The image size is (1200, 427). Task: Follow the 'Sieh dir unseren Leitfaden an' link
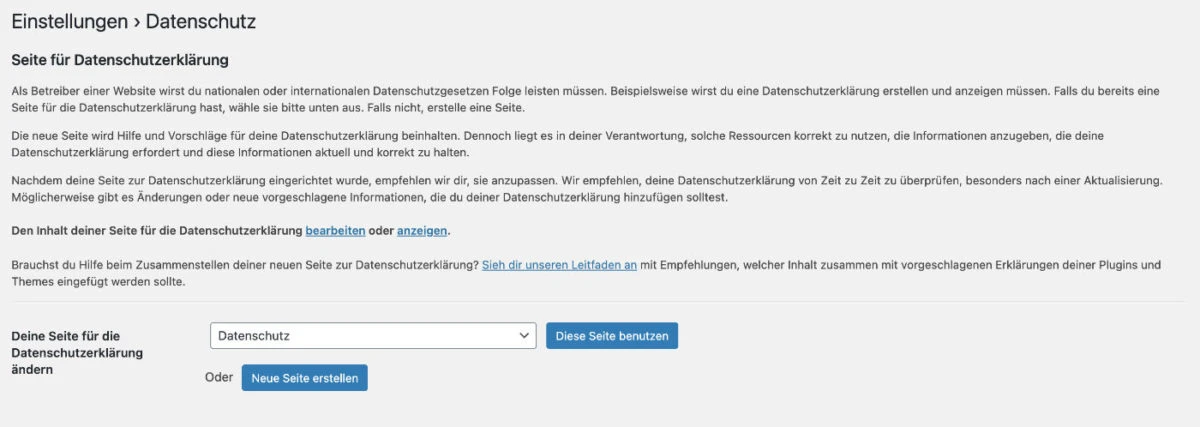[559, 265]
